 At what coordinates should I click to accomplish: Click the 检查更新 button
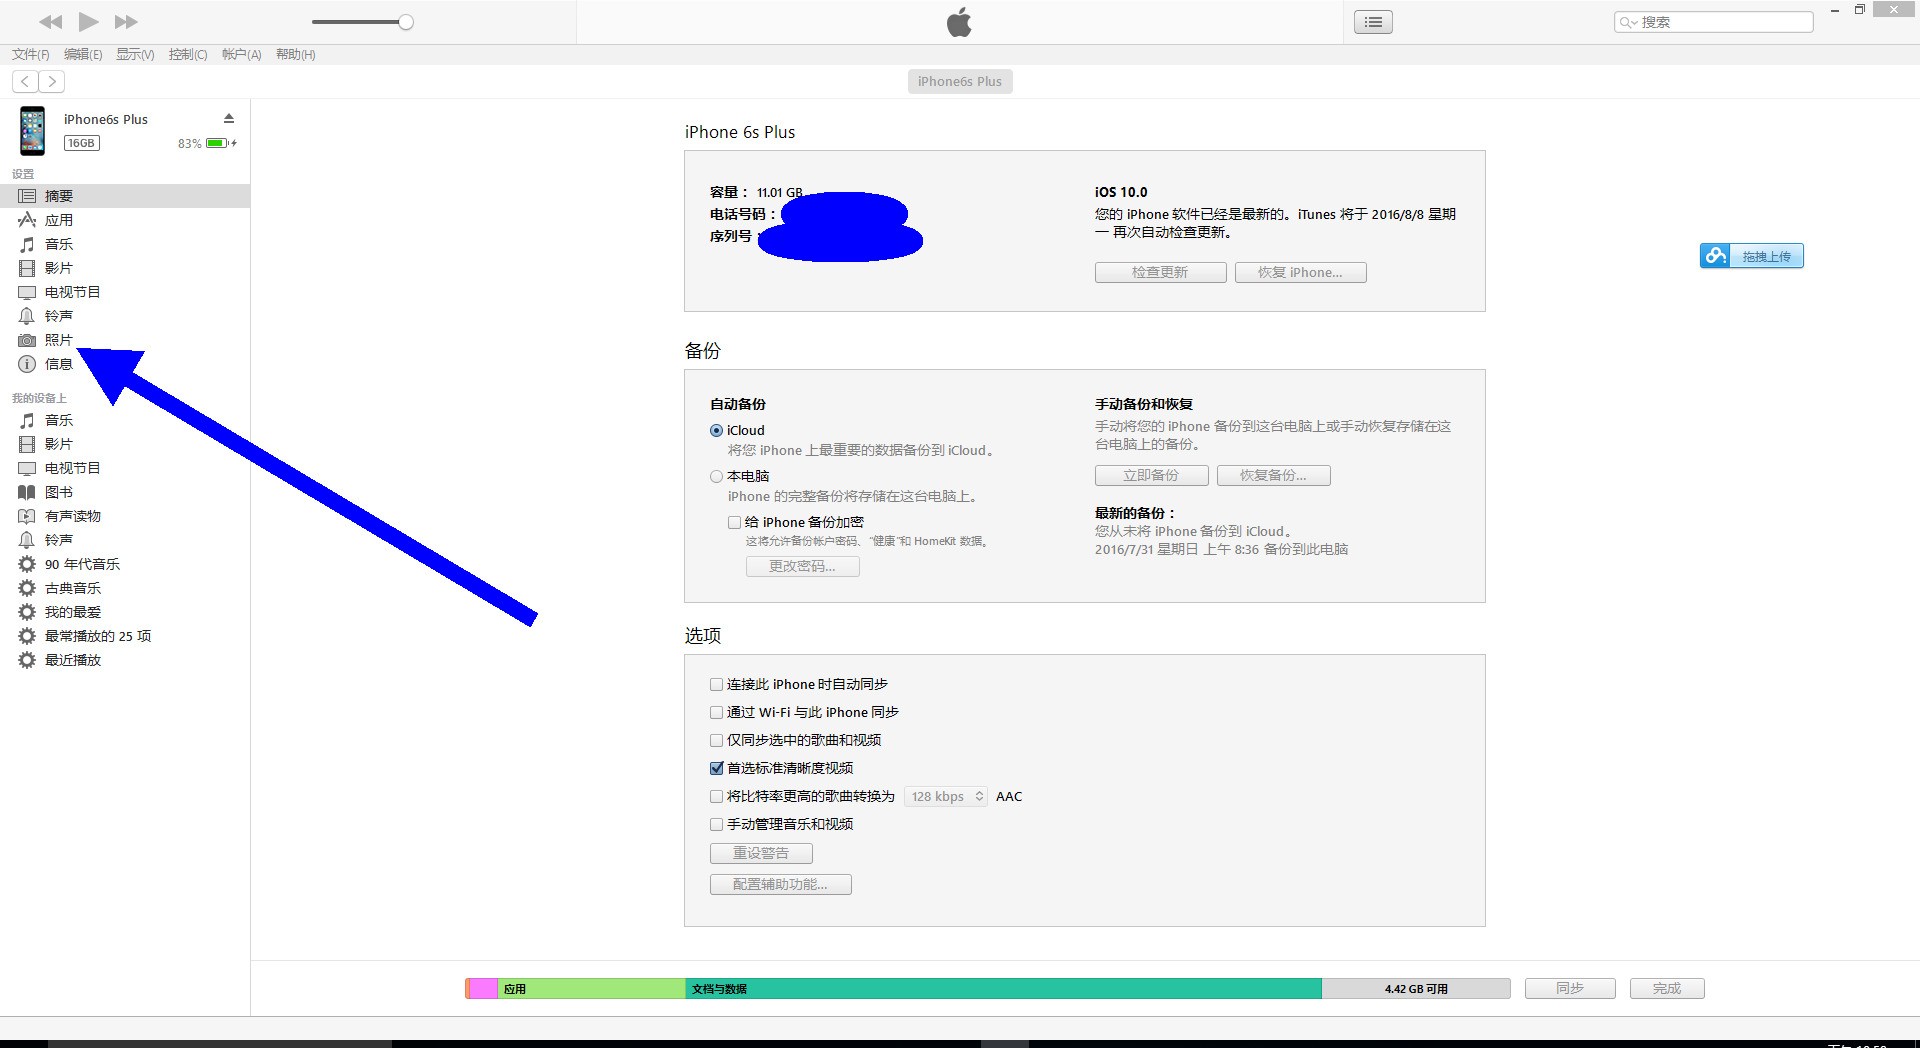[x=1160, y=273]
